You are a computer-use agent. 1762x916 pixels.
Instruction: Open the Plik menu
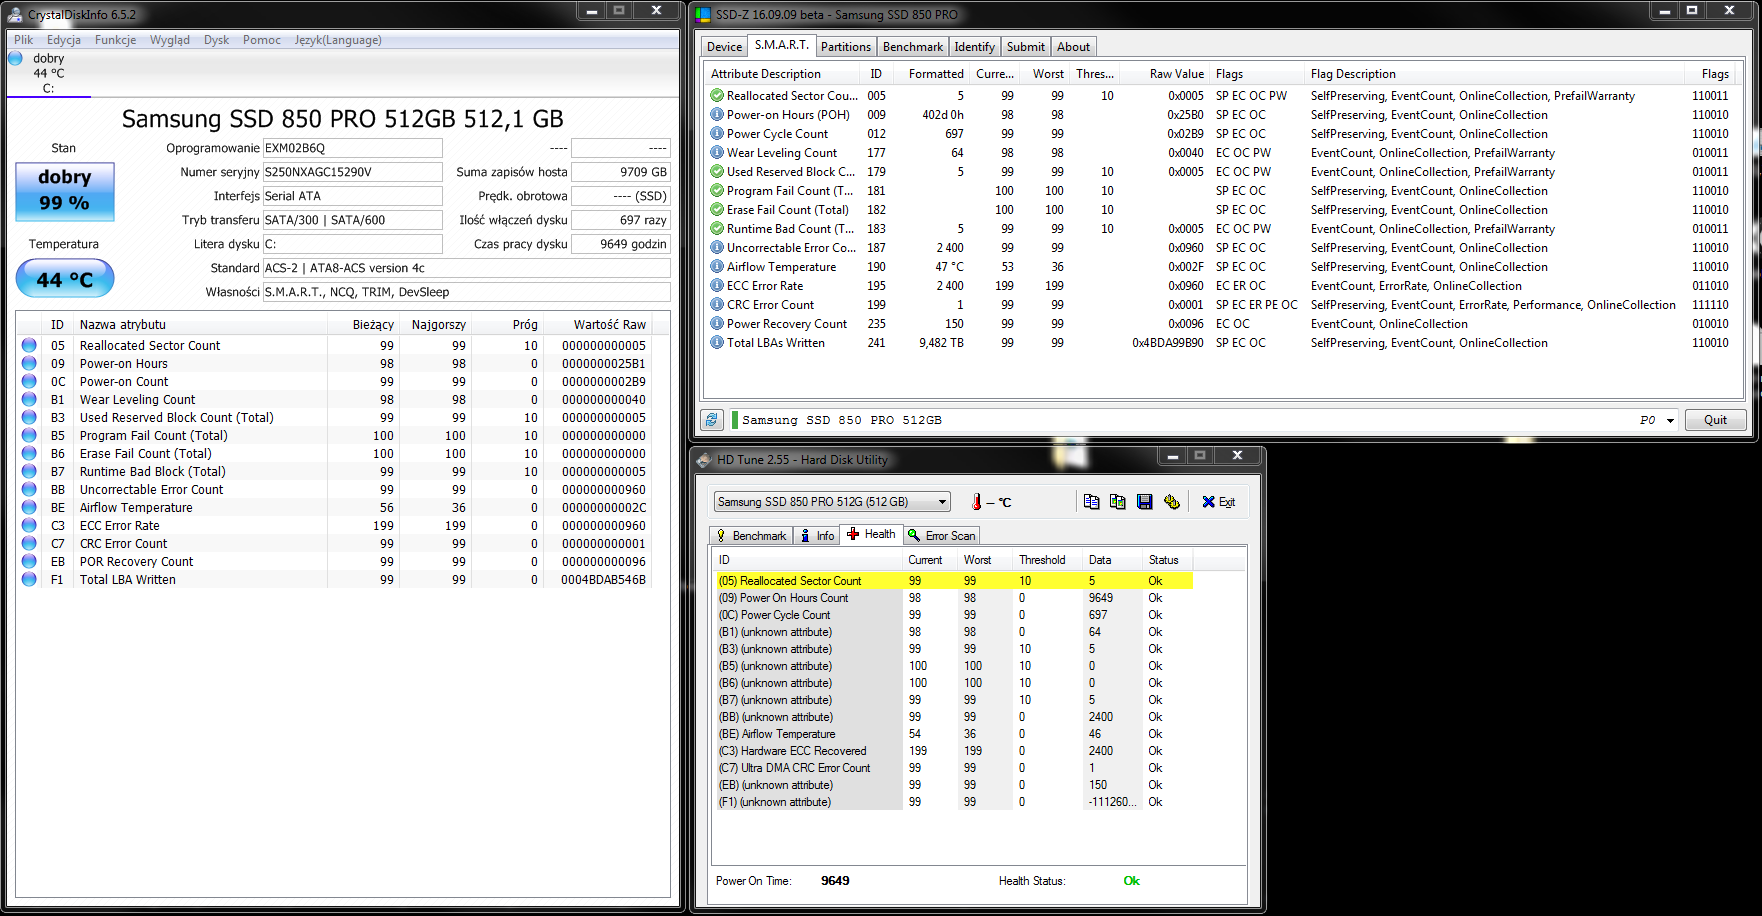click(x=24, y=40)
